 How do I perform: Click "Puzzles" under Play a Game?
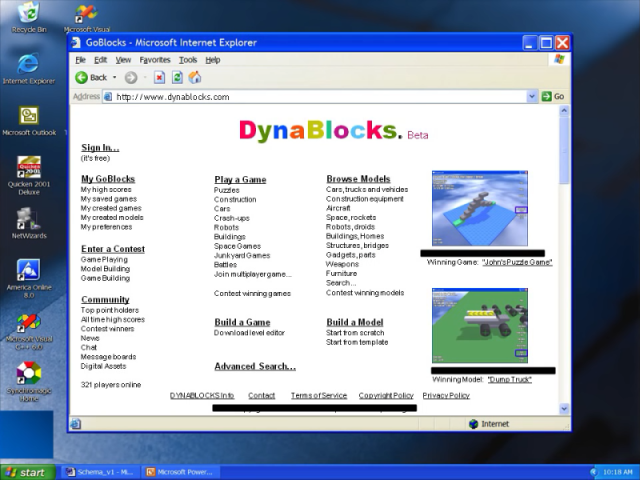point(227,190)
